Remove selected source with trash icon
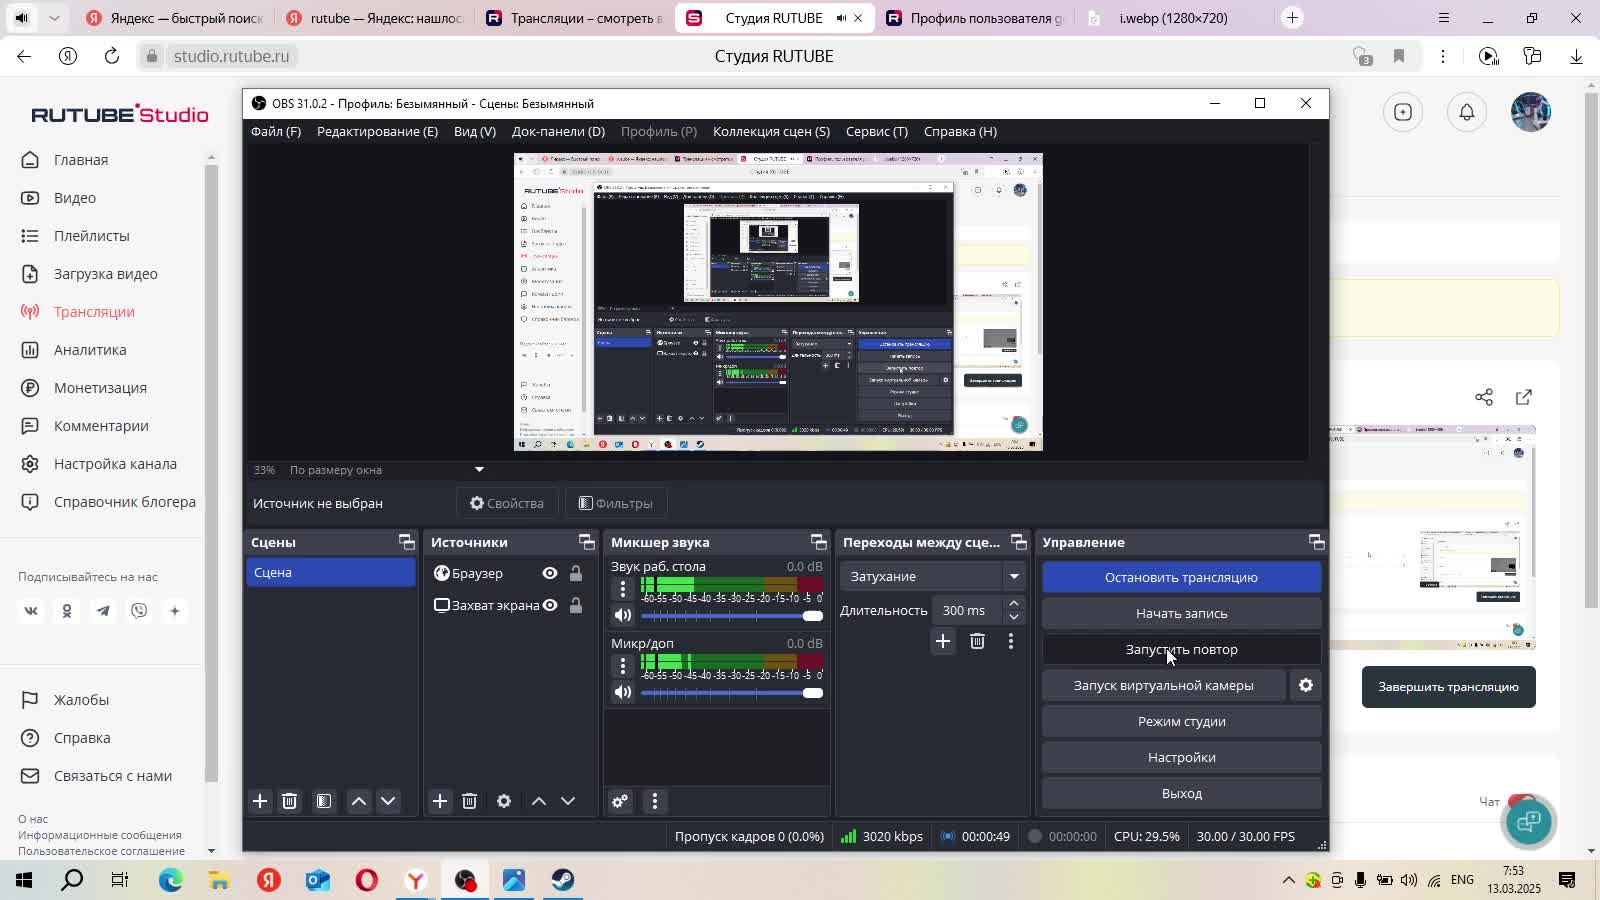Viewport: 1600px width, 900px height. click(x=469, y=801)
